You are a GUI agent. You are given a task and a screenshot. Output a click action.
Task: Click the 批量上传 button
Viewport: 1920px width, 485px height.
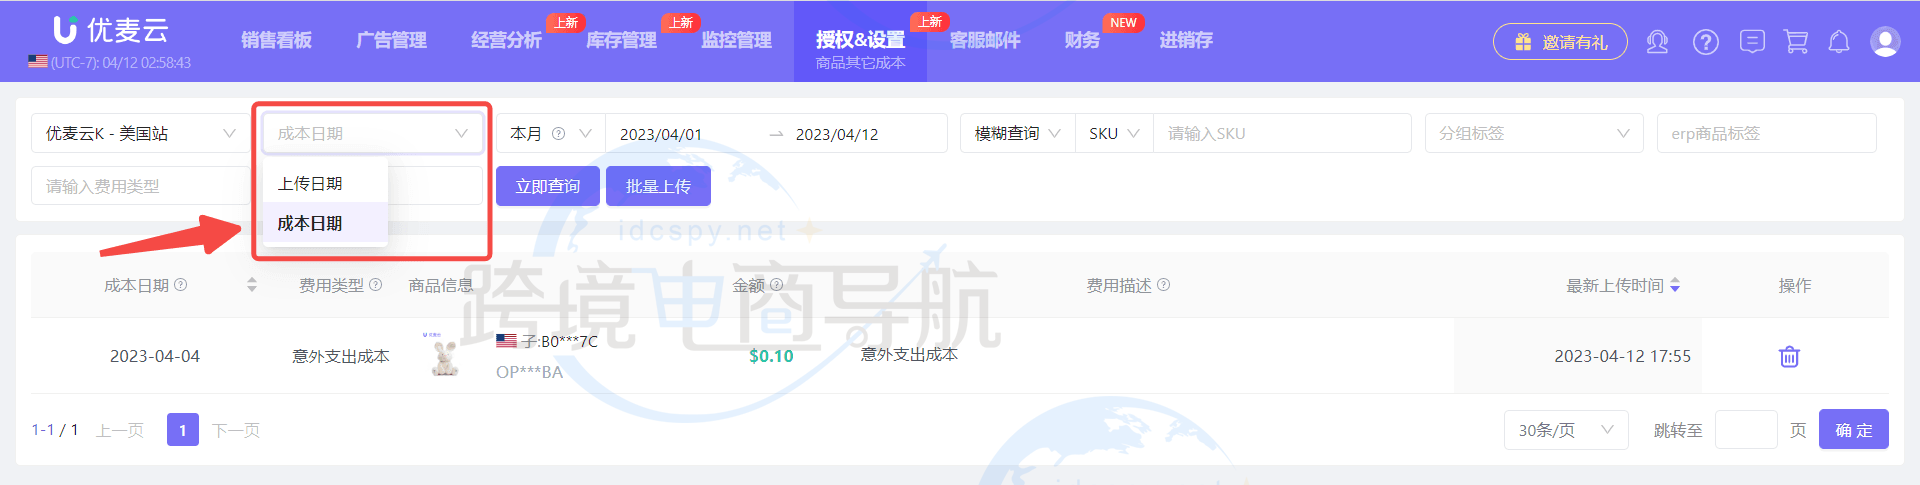657,187
